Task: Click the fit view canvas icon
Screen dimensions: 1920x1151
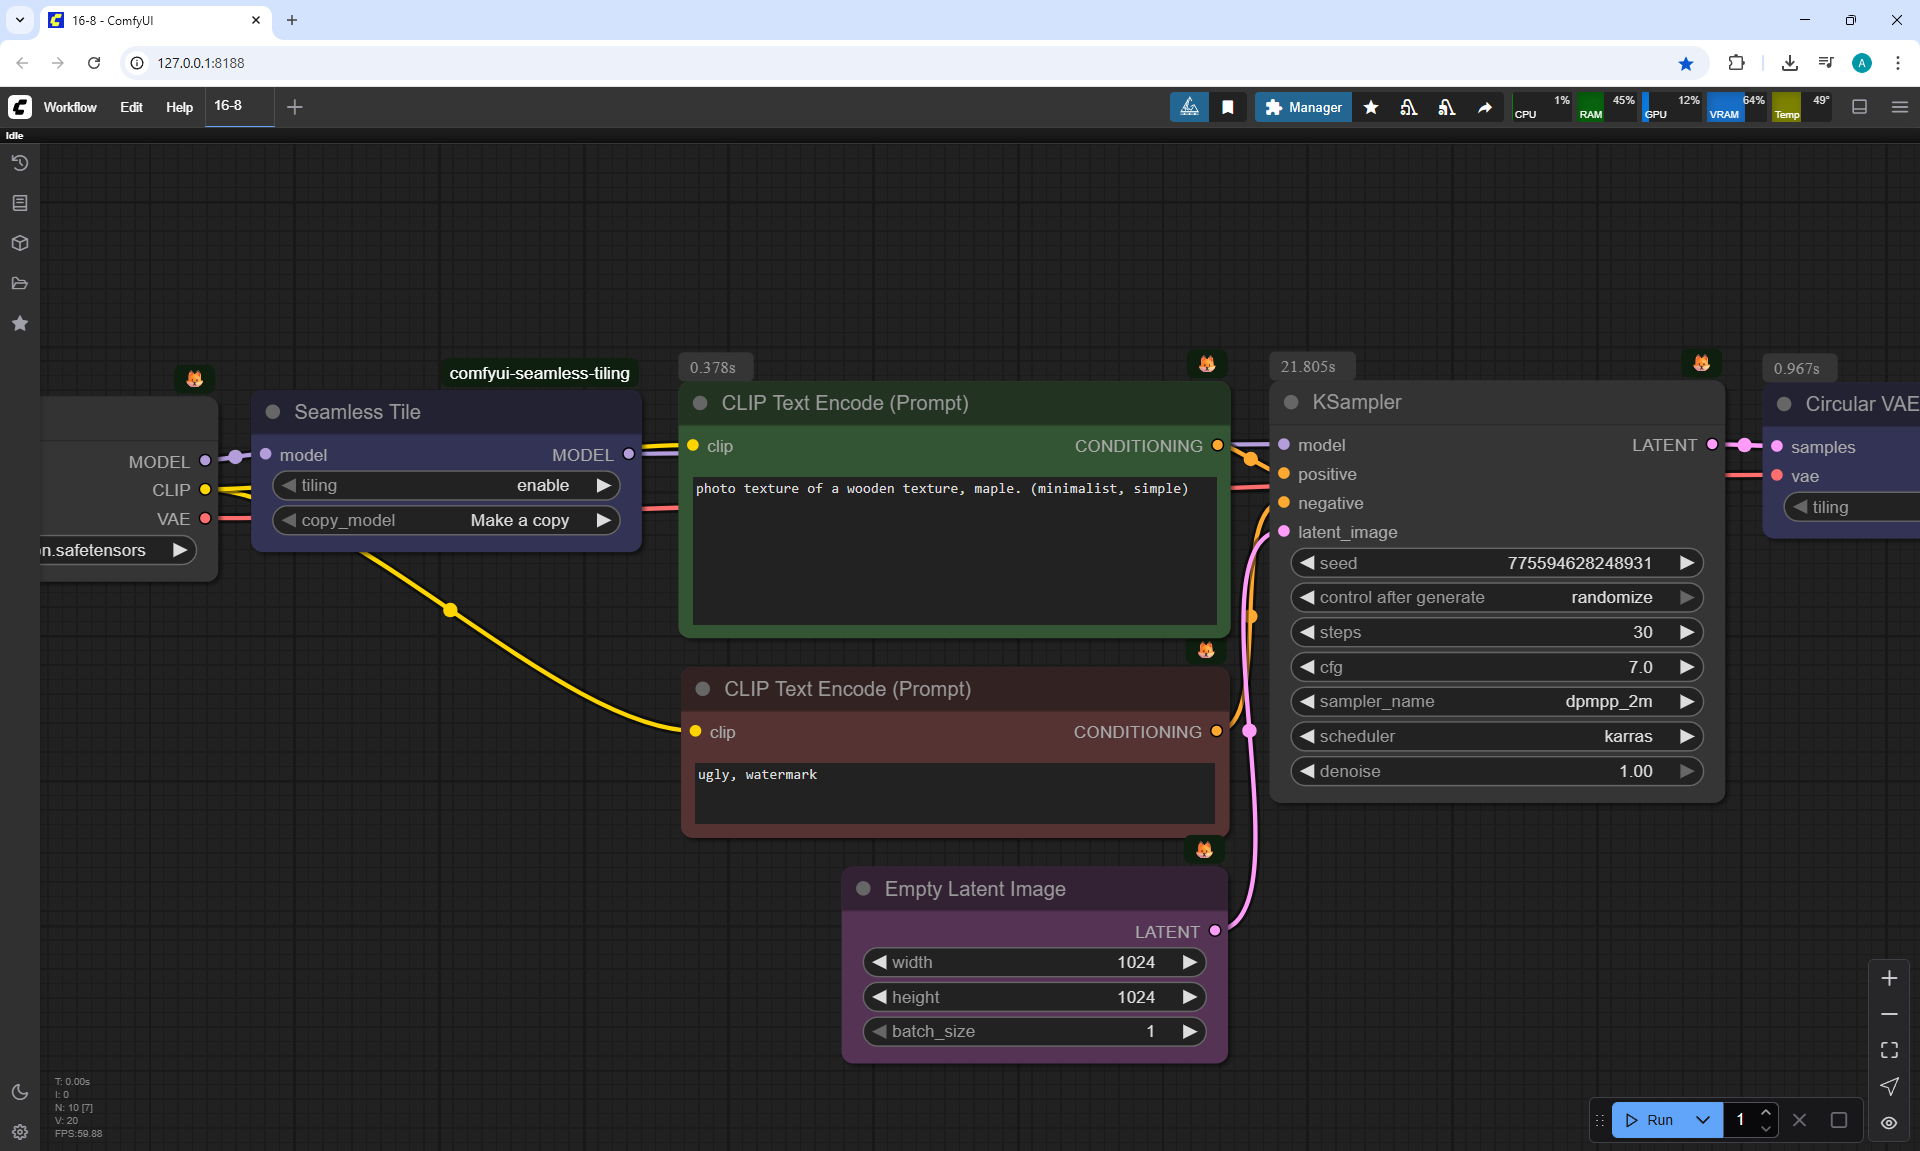Action: click(x=1889, y=1050)
